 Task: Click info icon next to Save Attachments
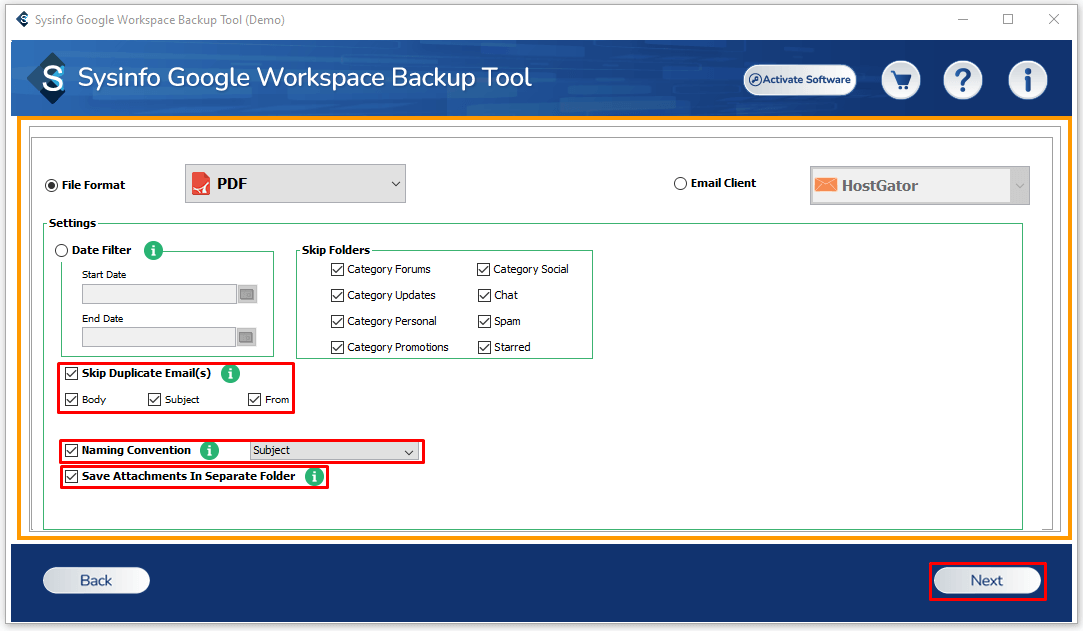[x=315, y=477]
